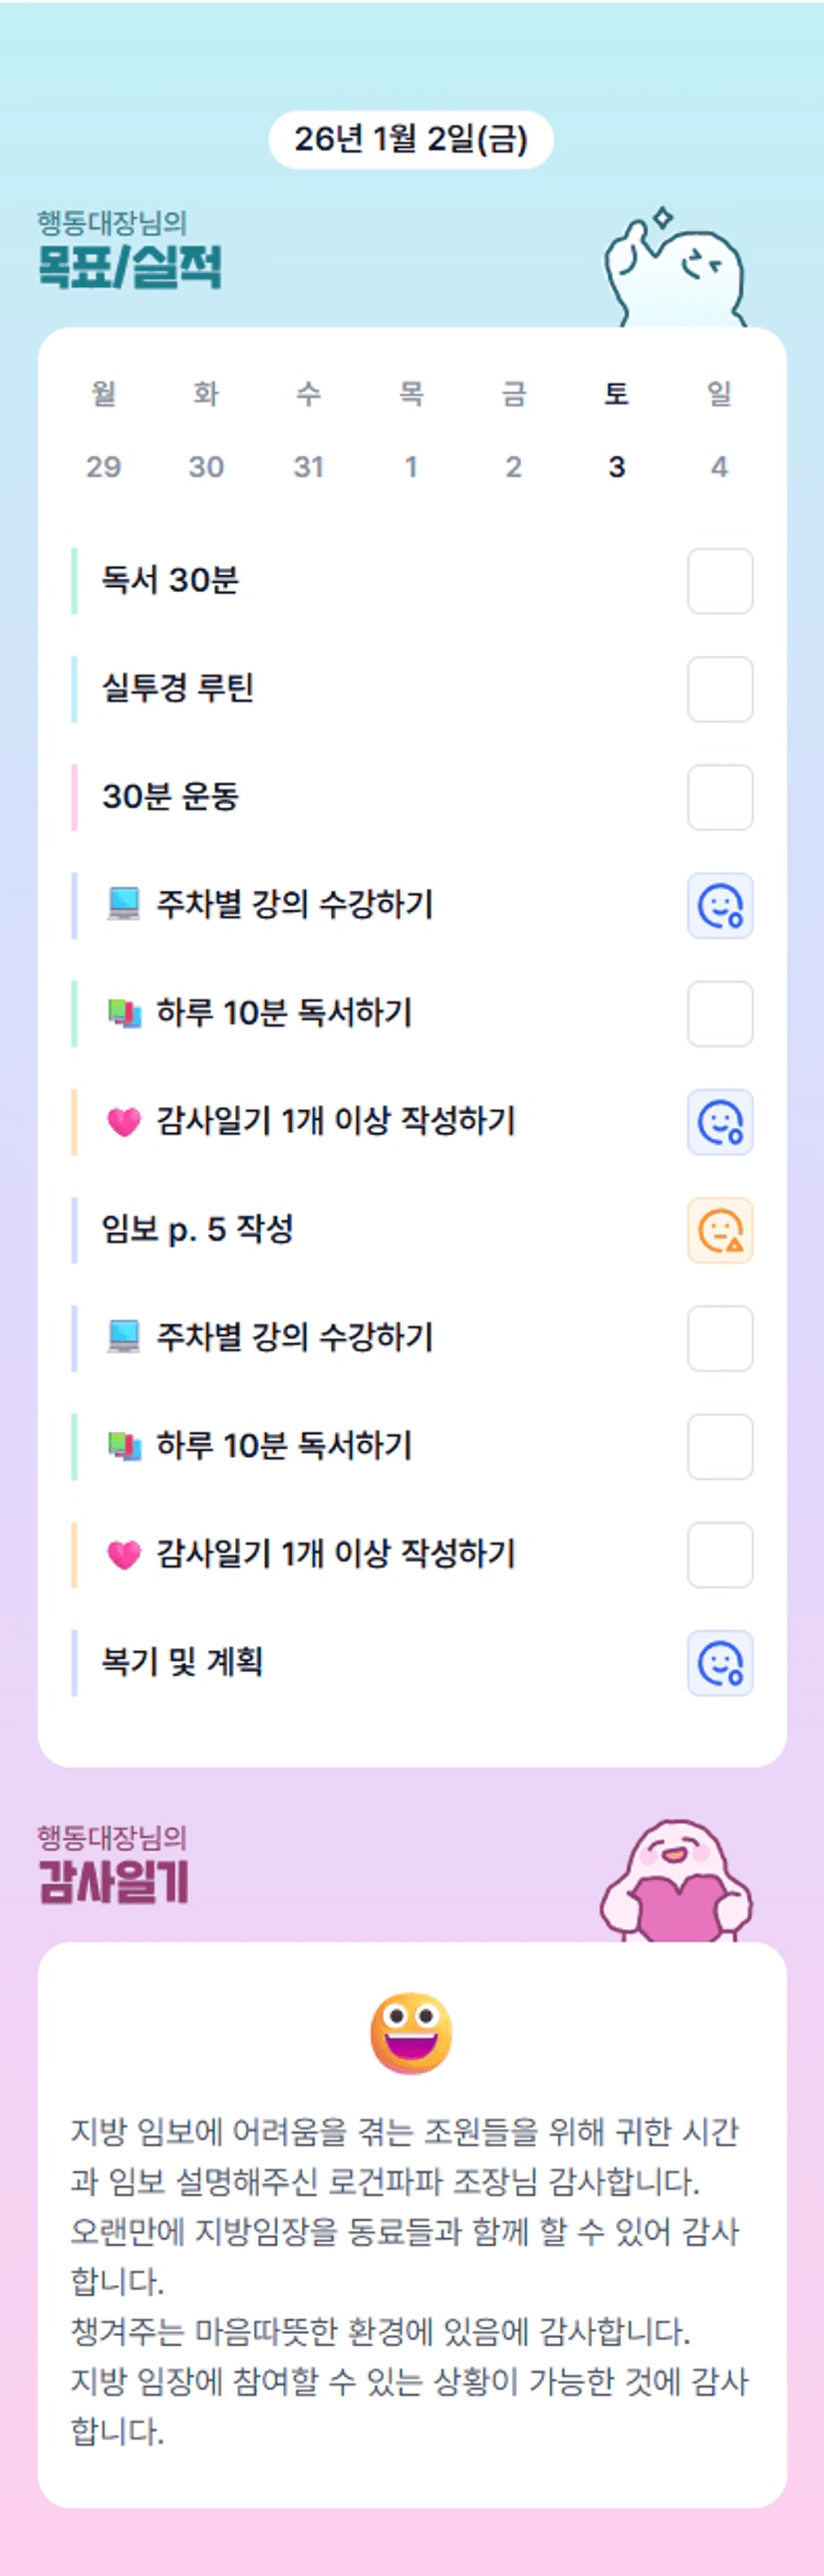Screen dimensions: 824x2576
Task: Mark 30분 운동 as done
Action: tap(720, 798)
